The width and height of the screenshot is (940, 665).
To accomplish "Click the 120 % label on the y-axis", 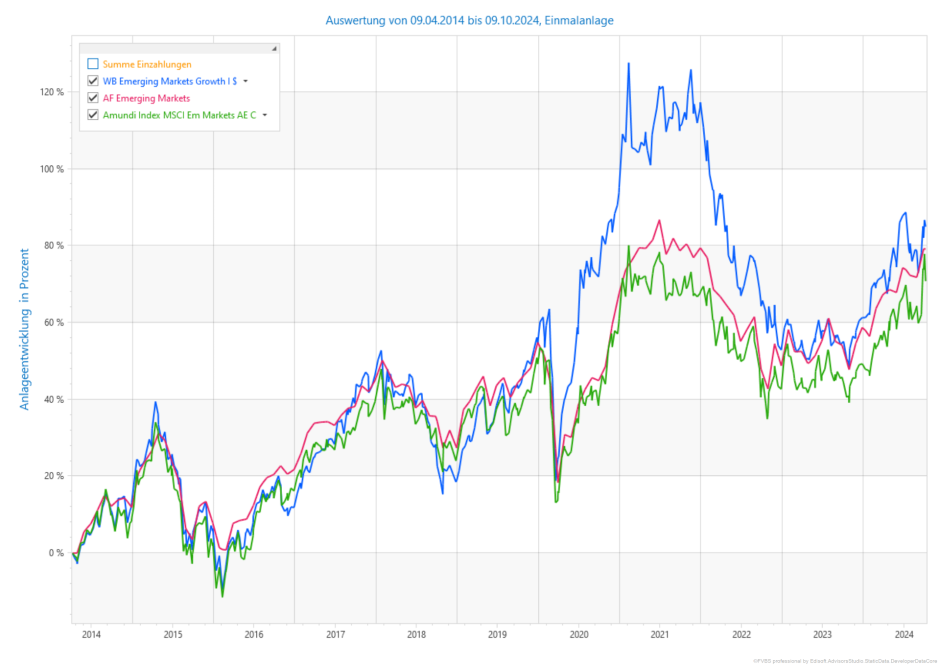I will 52,92.
